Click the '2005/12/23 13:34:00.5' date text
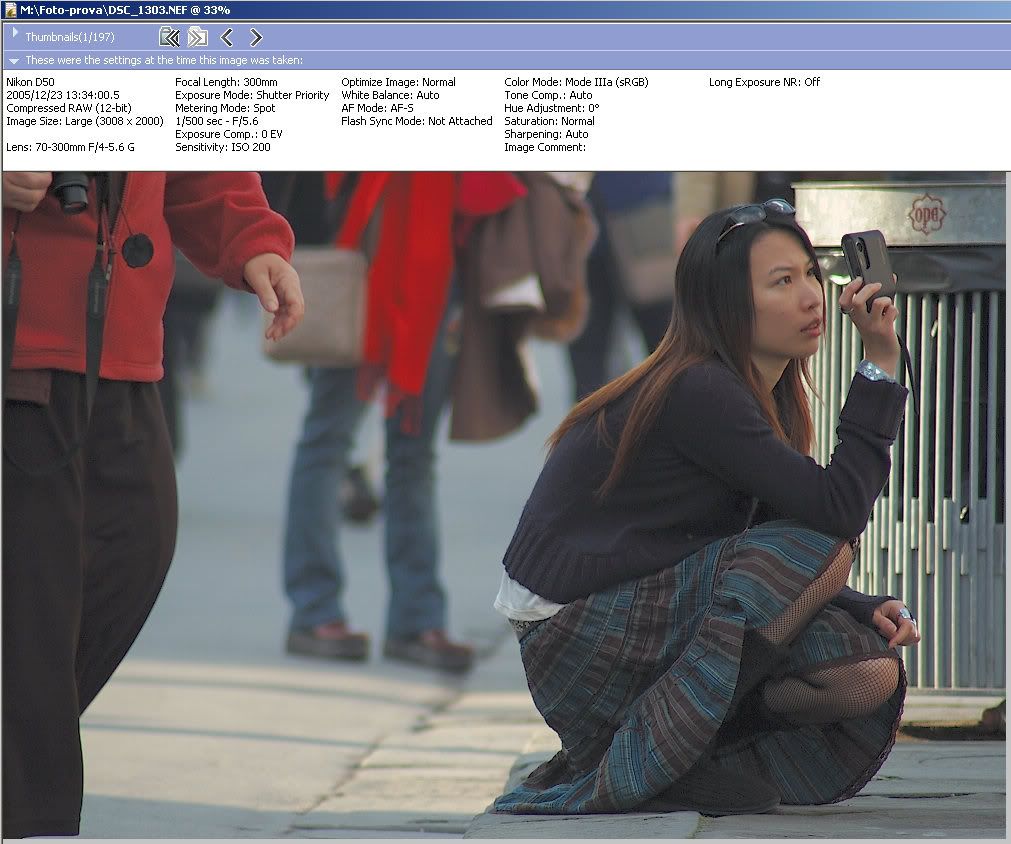The height and width of the screenshot is (844, 1011). point(63,95)
